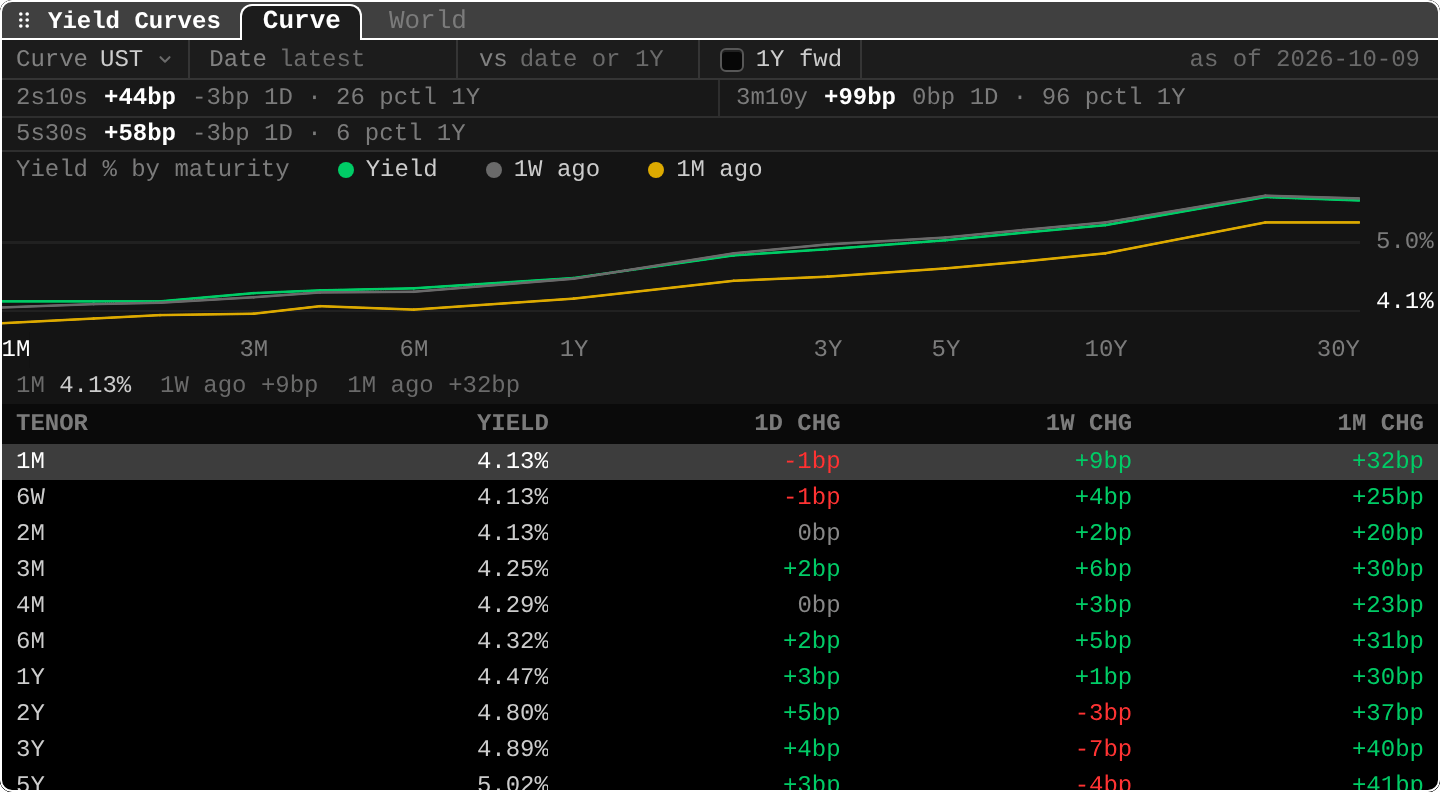1440x792 pixels.
Task: Click the yellow 1M ago legend dot
Action: coord(656,170)
